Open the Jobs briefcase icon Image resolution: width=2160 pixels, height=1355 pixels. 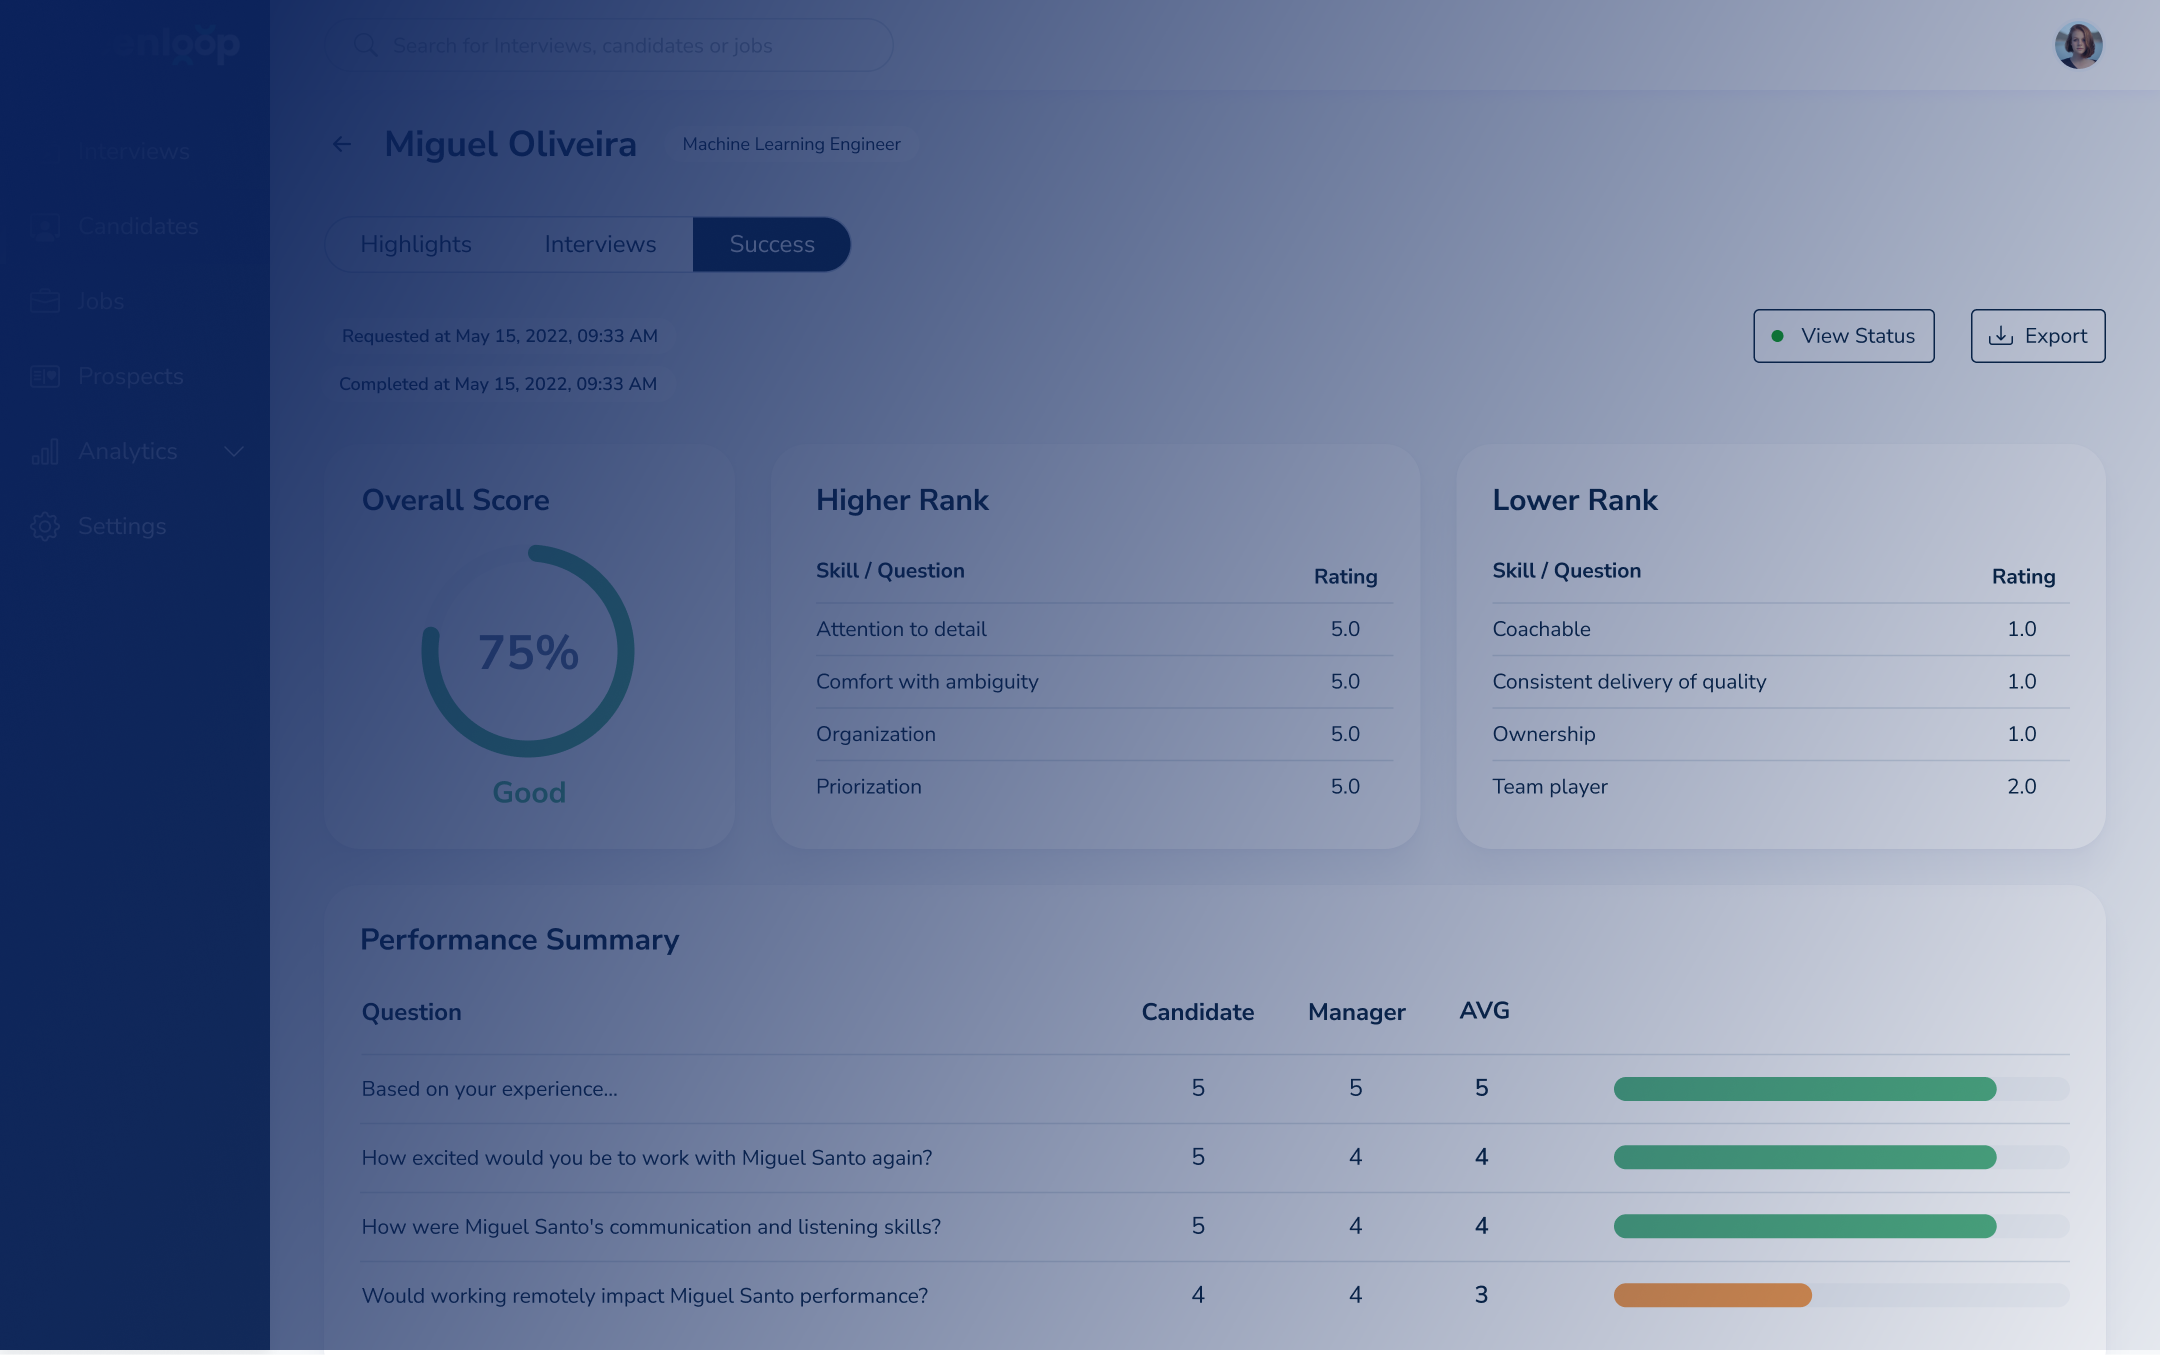pos(45,301)
